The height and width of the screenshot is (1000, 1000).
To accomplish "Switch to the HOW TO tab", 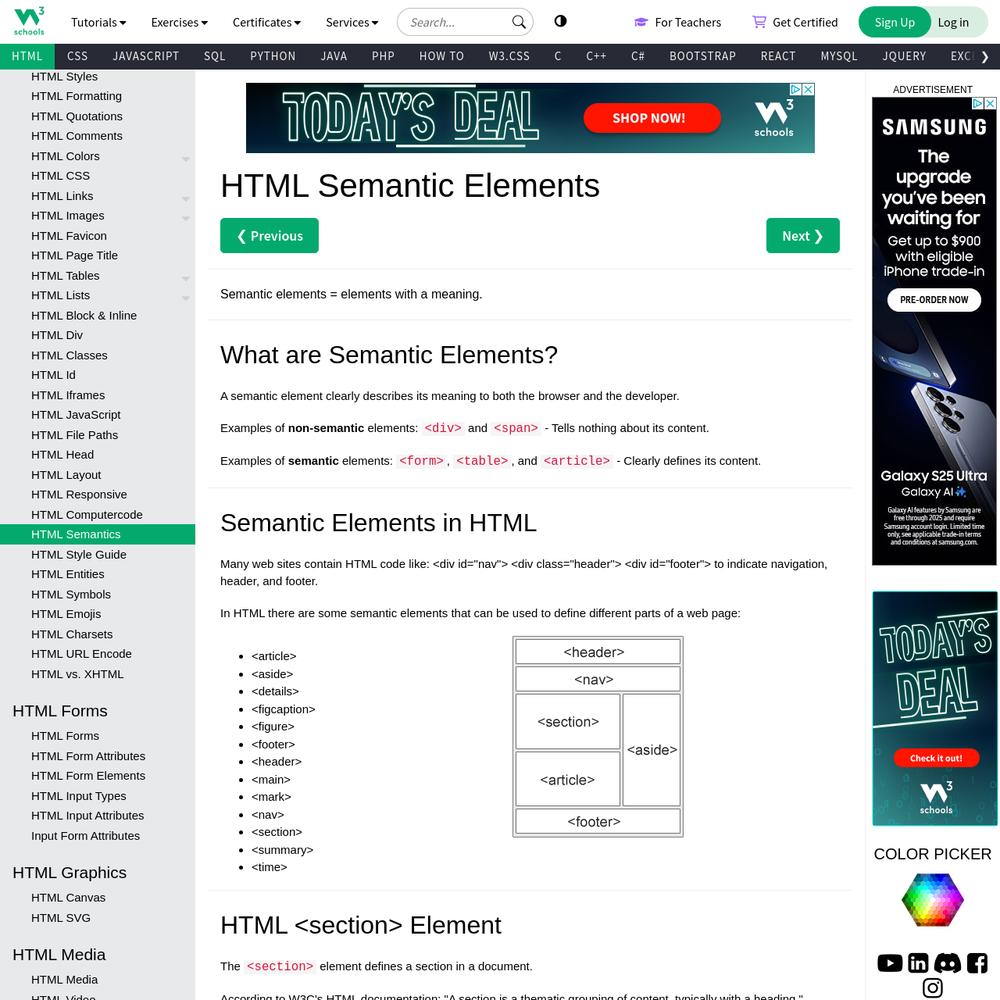I will (x=441, y=56).
